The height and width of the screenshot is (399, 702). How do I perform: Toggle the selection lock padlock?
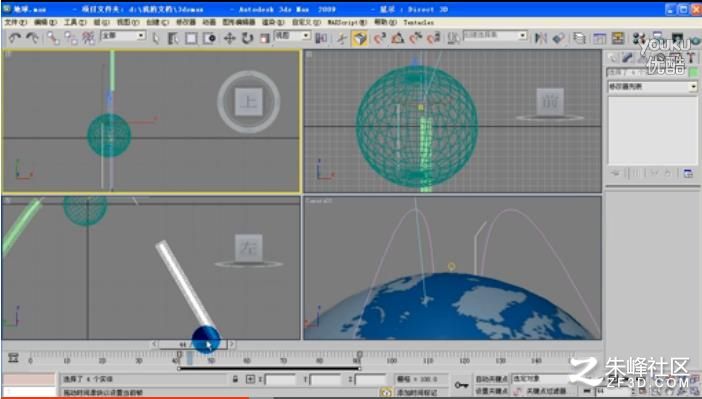[235, 379]
